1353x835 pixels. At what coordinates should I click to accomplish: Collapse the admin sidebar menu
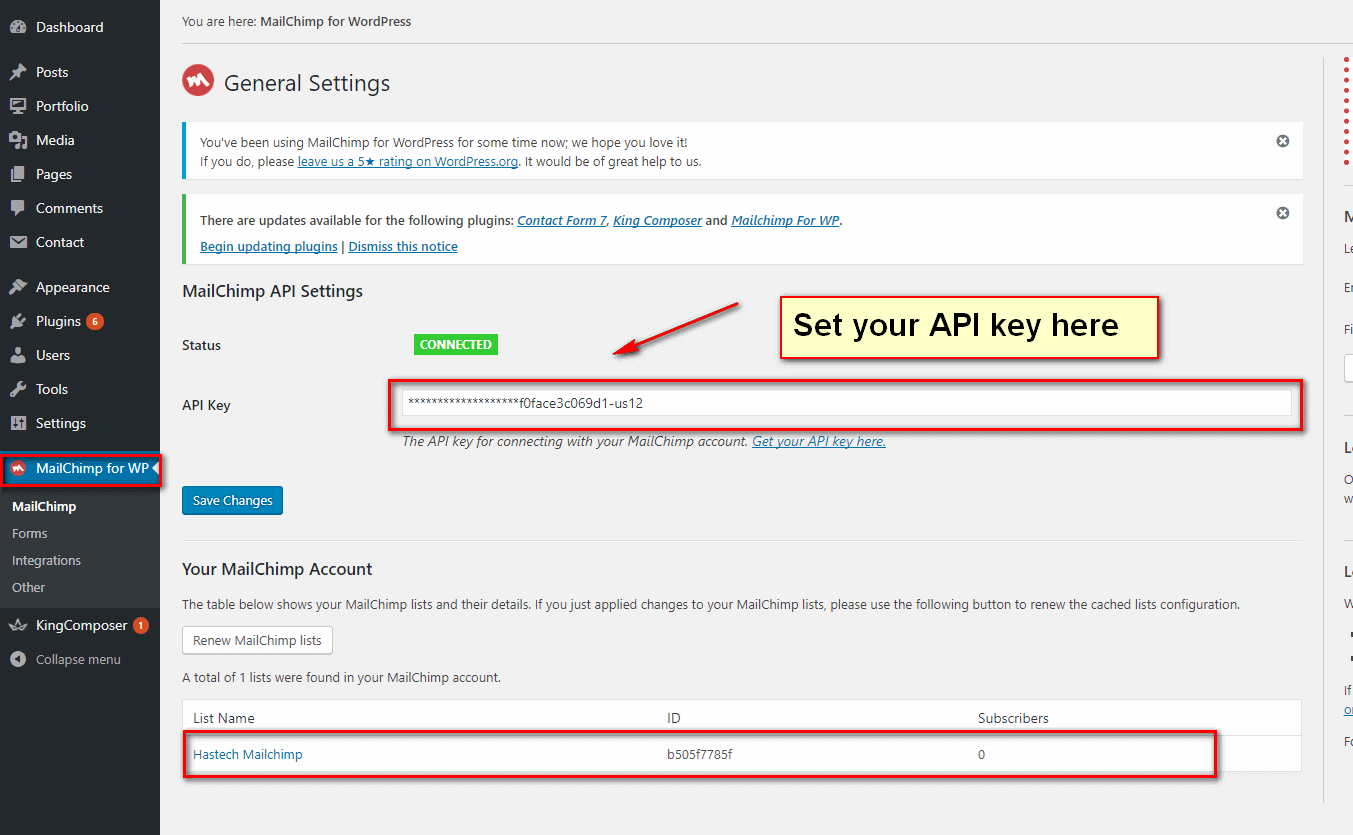(80, 659)
